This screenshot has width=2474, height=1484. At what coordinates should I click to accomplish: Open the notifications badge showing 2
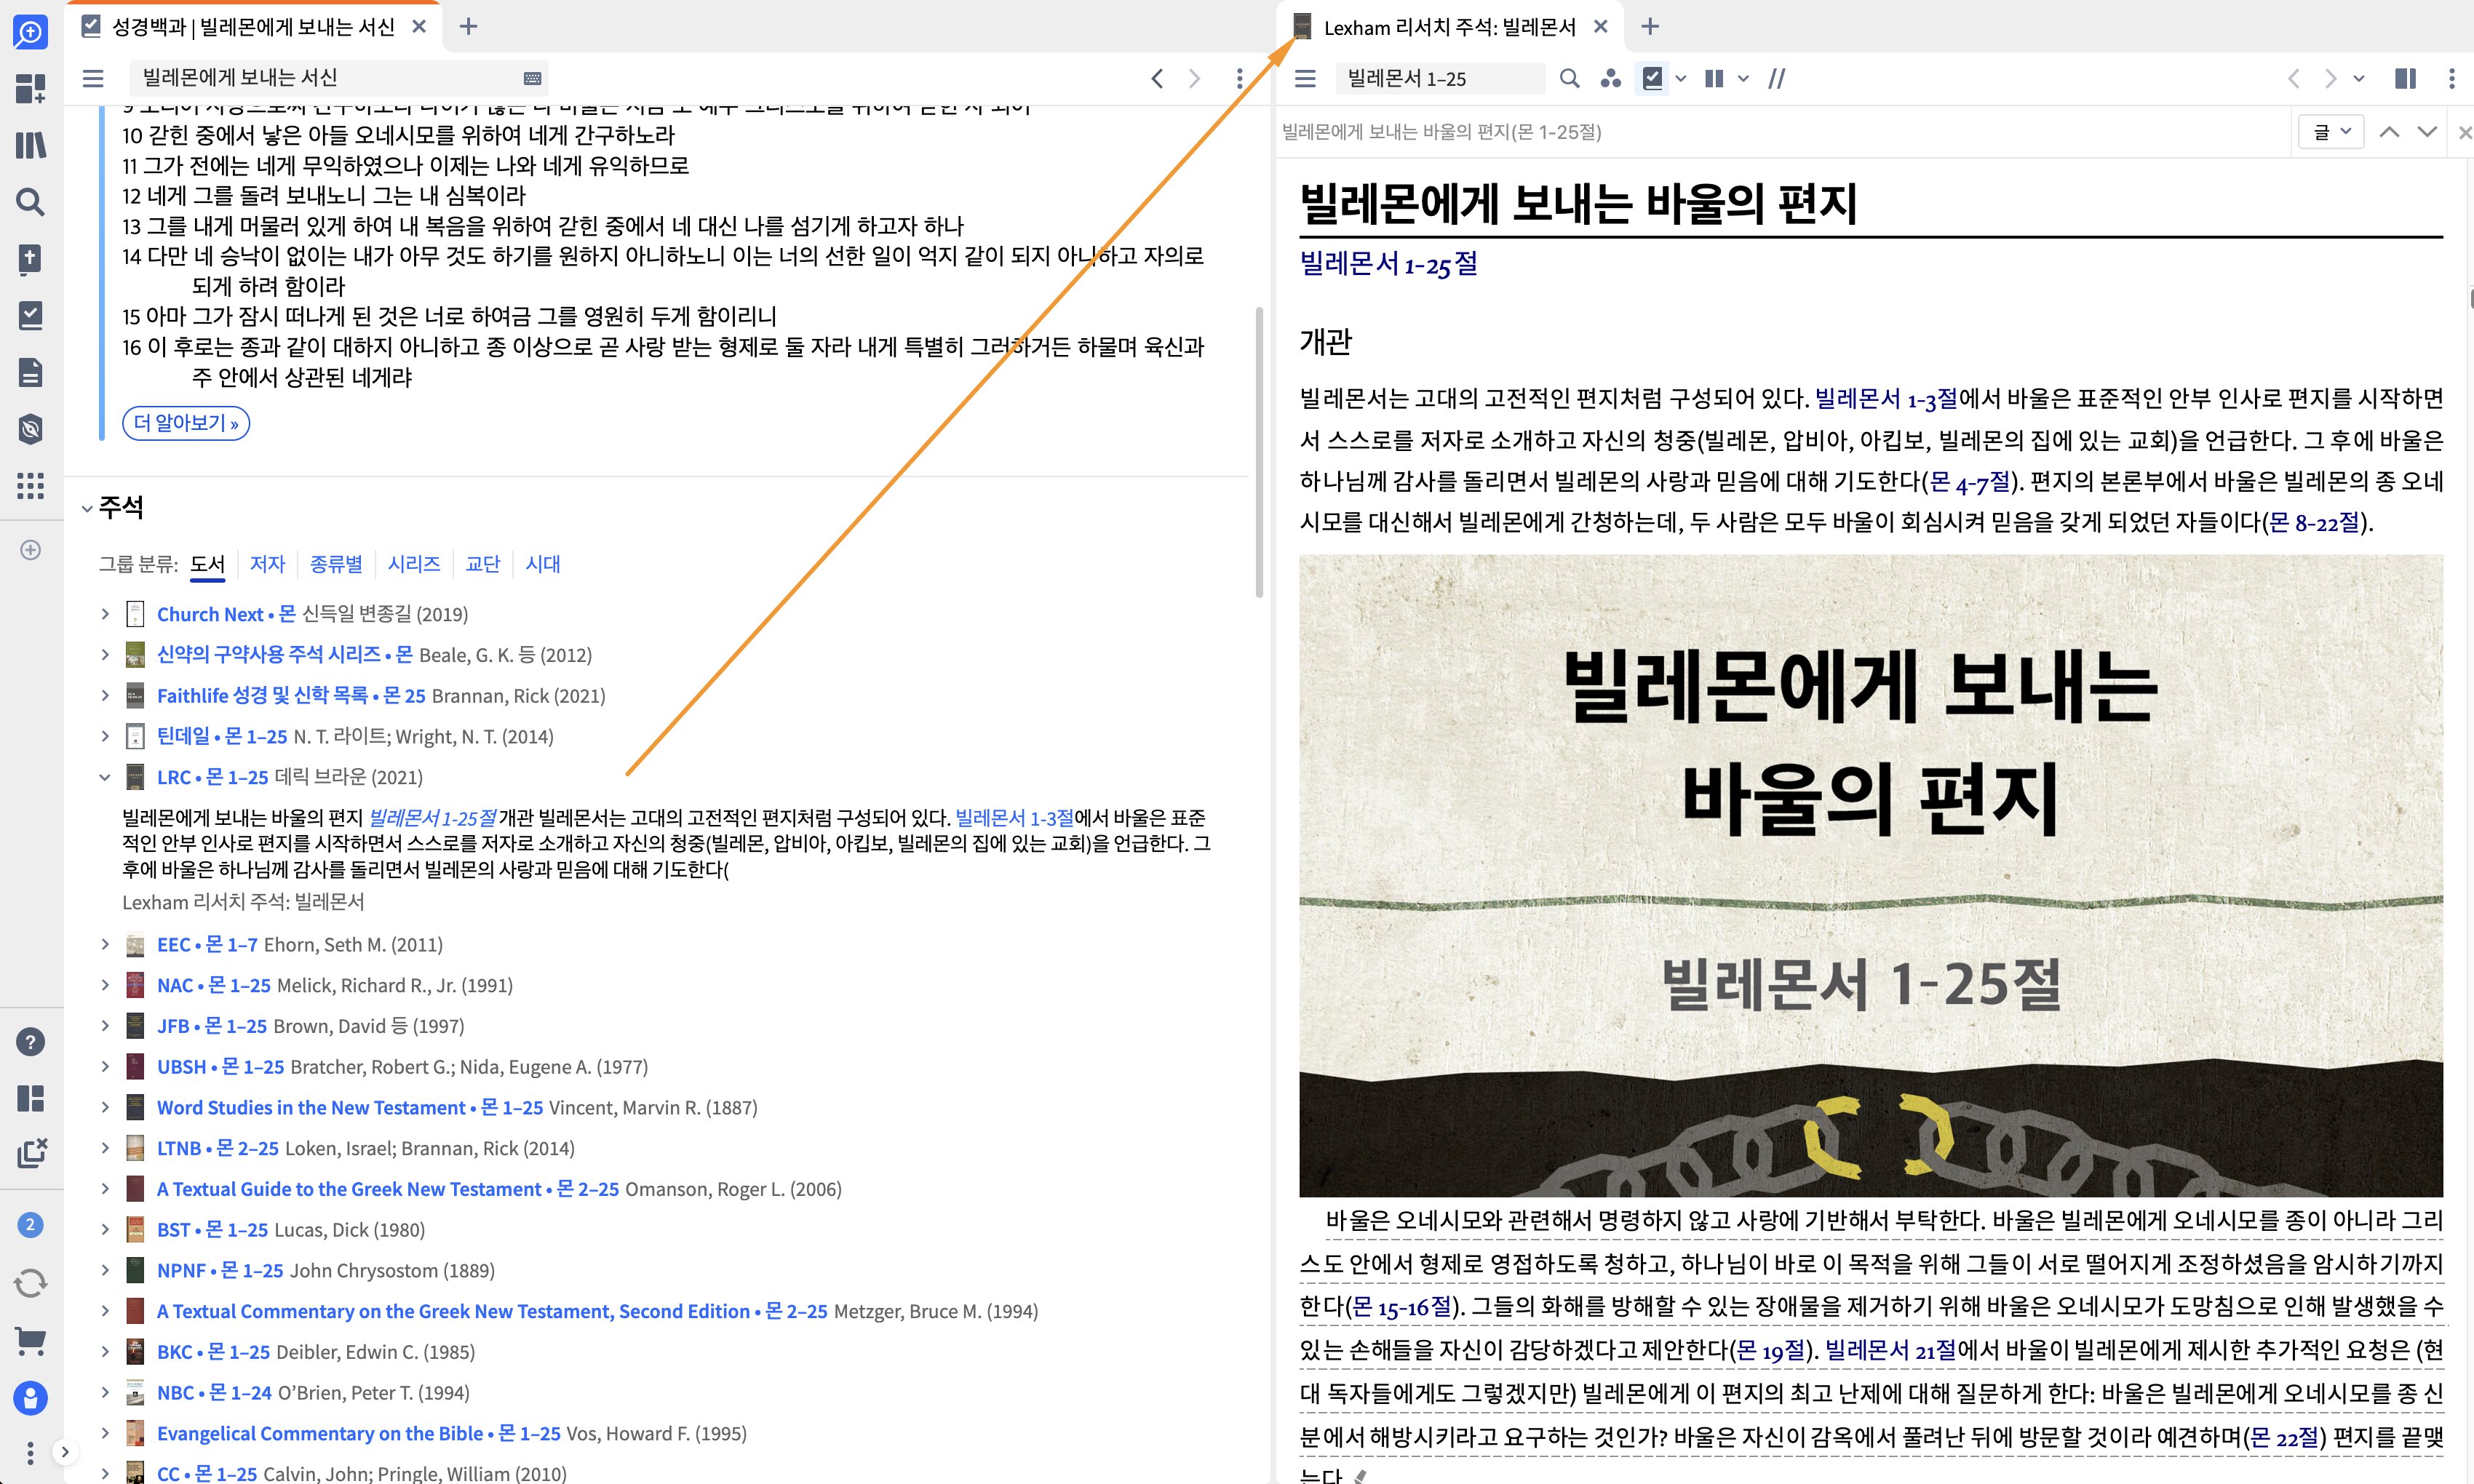[x=31, y=1225]
